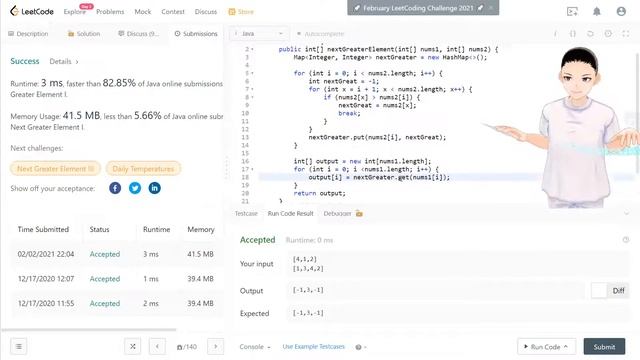Open submission Details link
Screen dimensions: 640x360
[64, 62]
